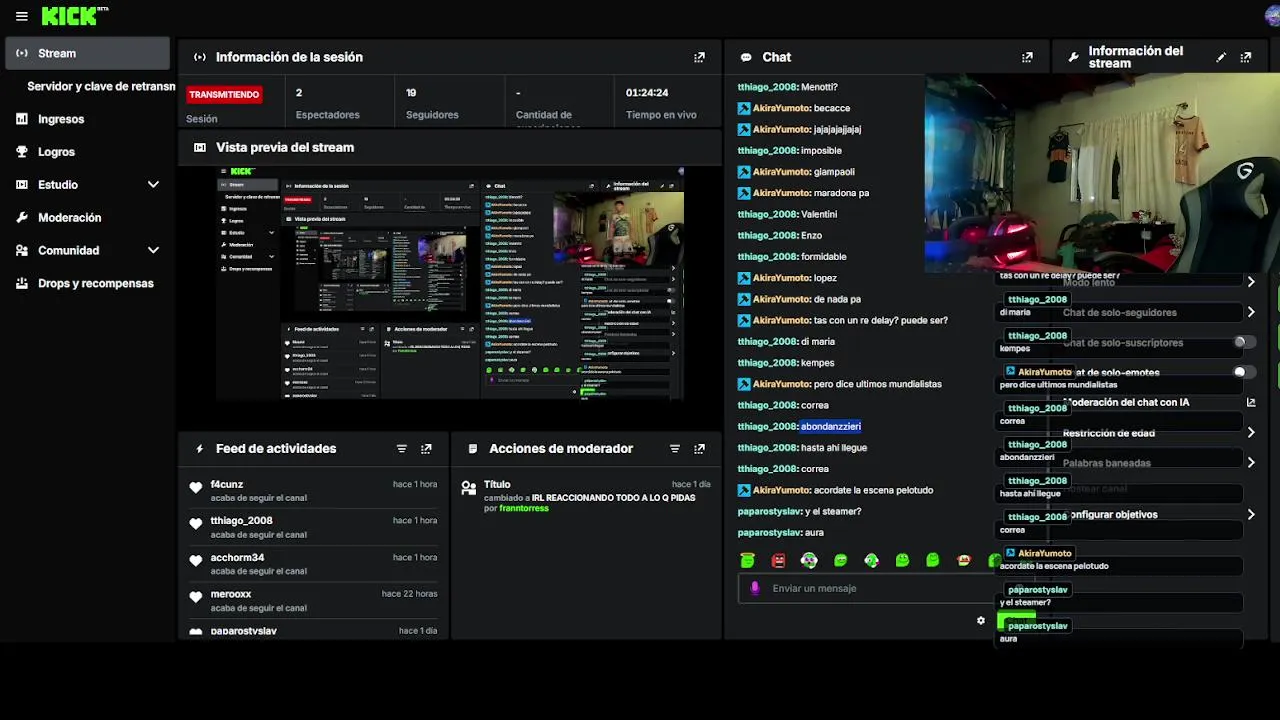This screenshot has height=720, width=1280.
Task: Click the heart icon next to acchorm34
Action: pos(196,560)
